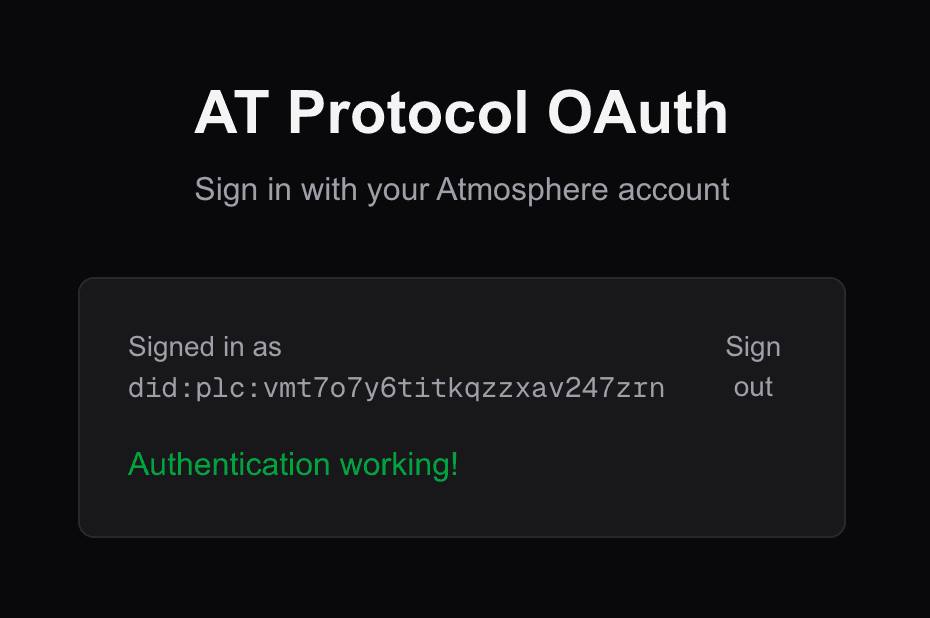
Task: Select the Sign in subtitle text
Action: [x=461, y=189]
